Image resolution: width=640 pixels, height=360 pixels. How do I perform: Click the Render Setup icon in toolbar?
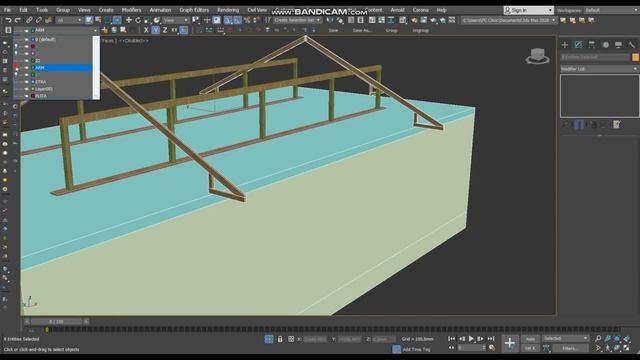tap(415, 20)
